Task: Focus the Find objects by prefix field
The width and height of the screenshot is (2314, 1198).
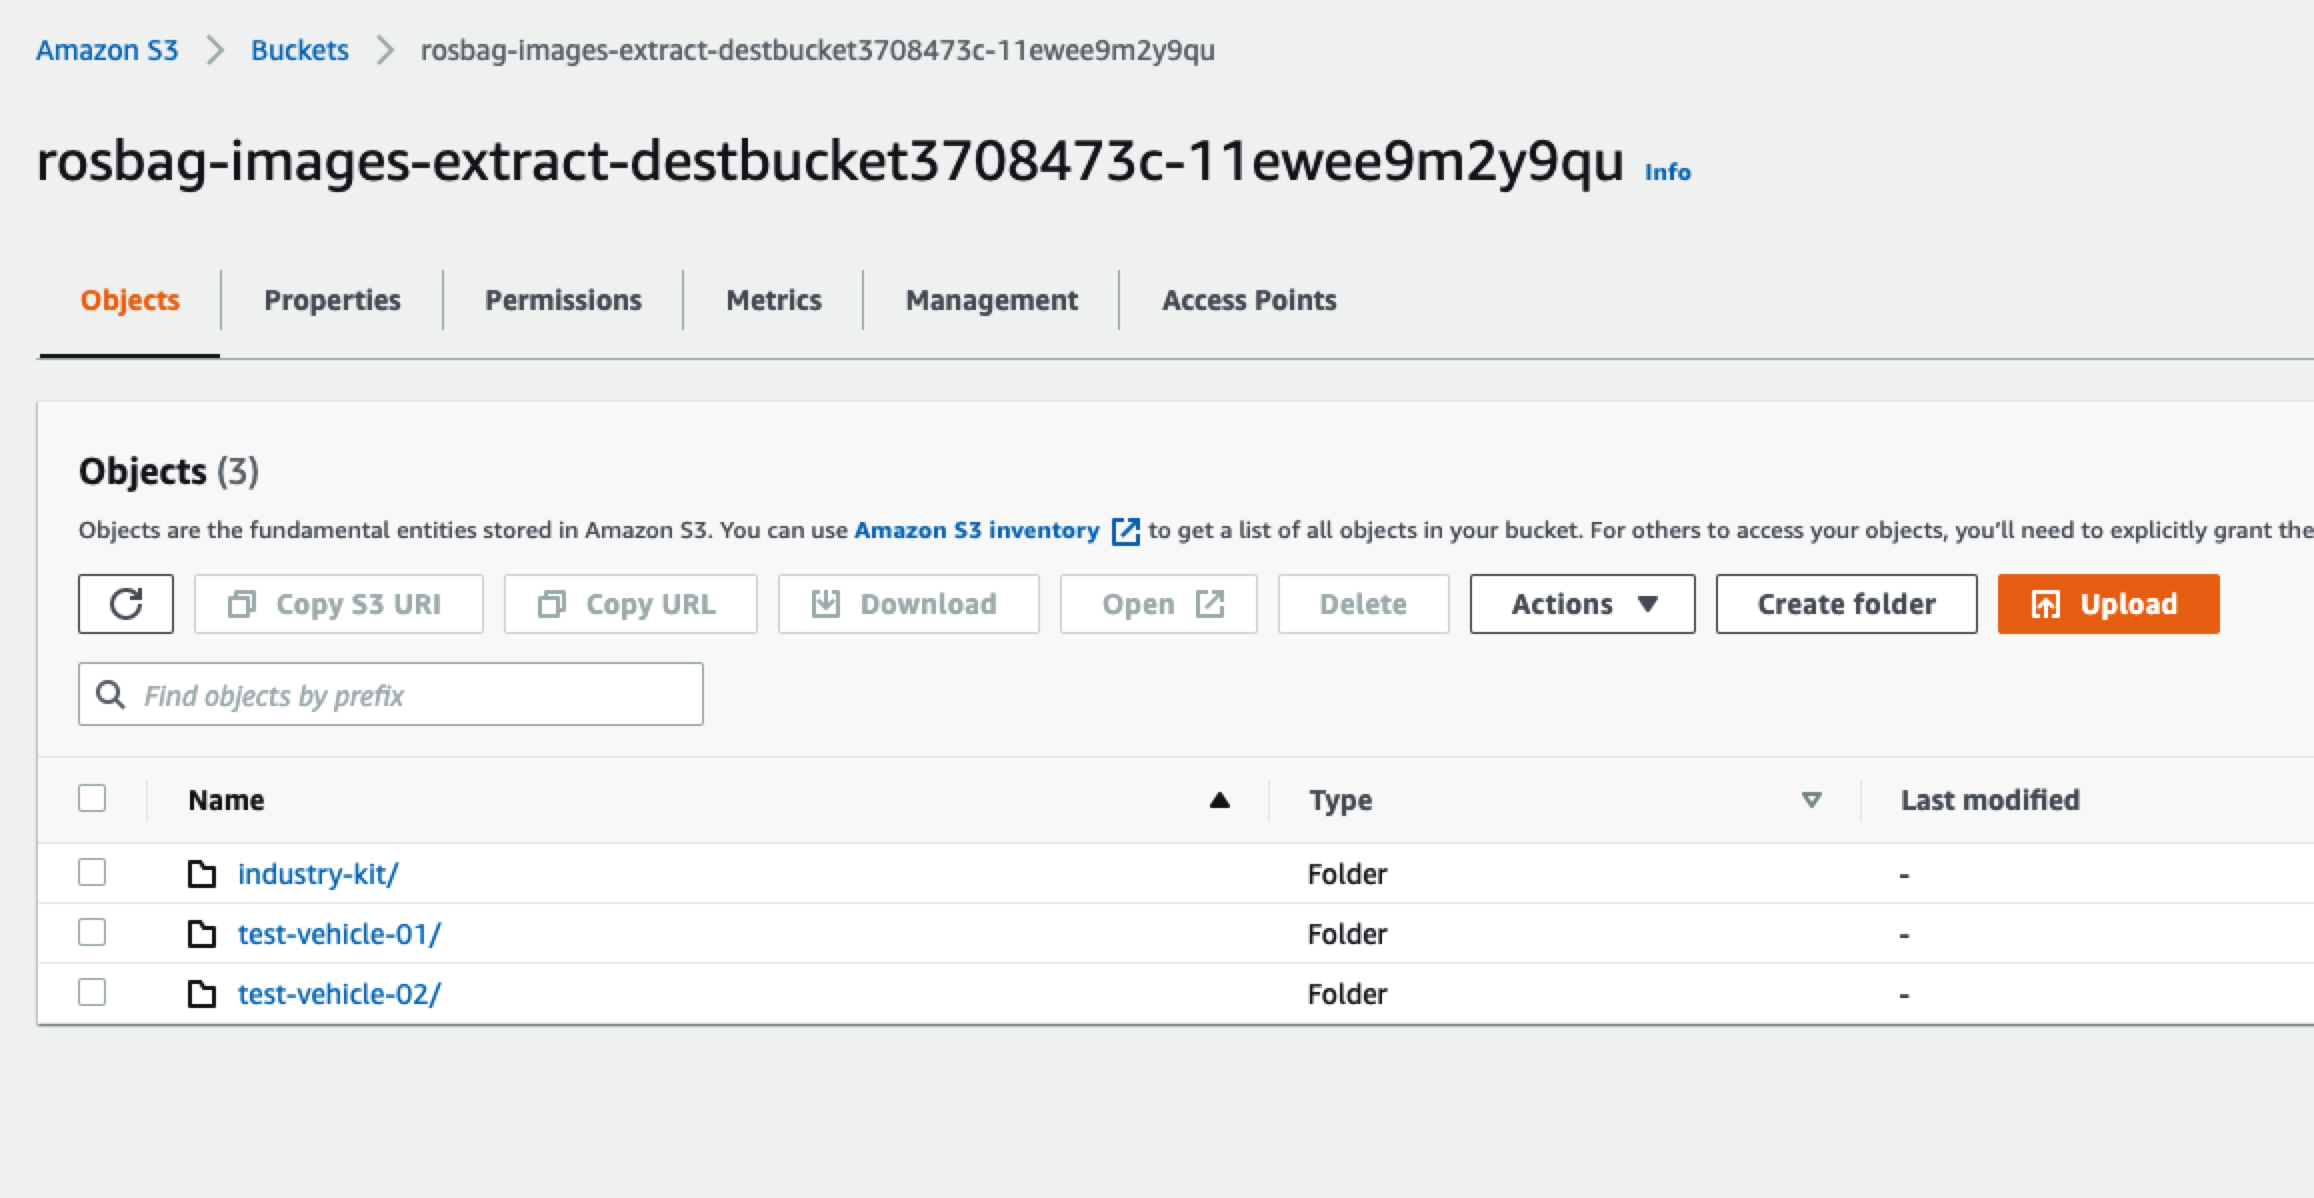Action: point(391,694)
